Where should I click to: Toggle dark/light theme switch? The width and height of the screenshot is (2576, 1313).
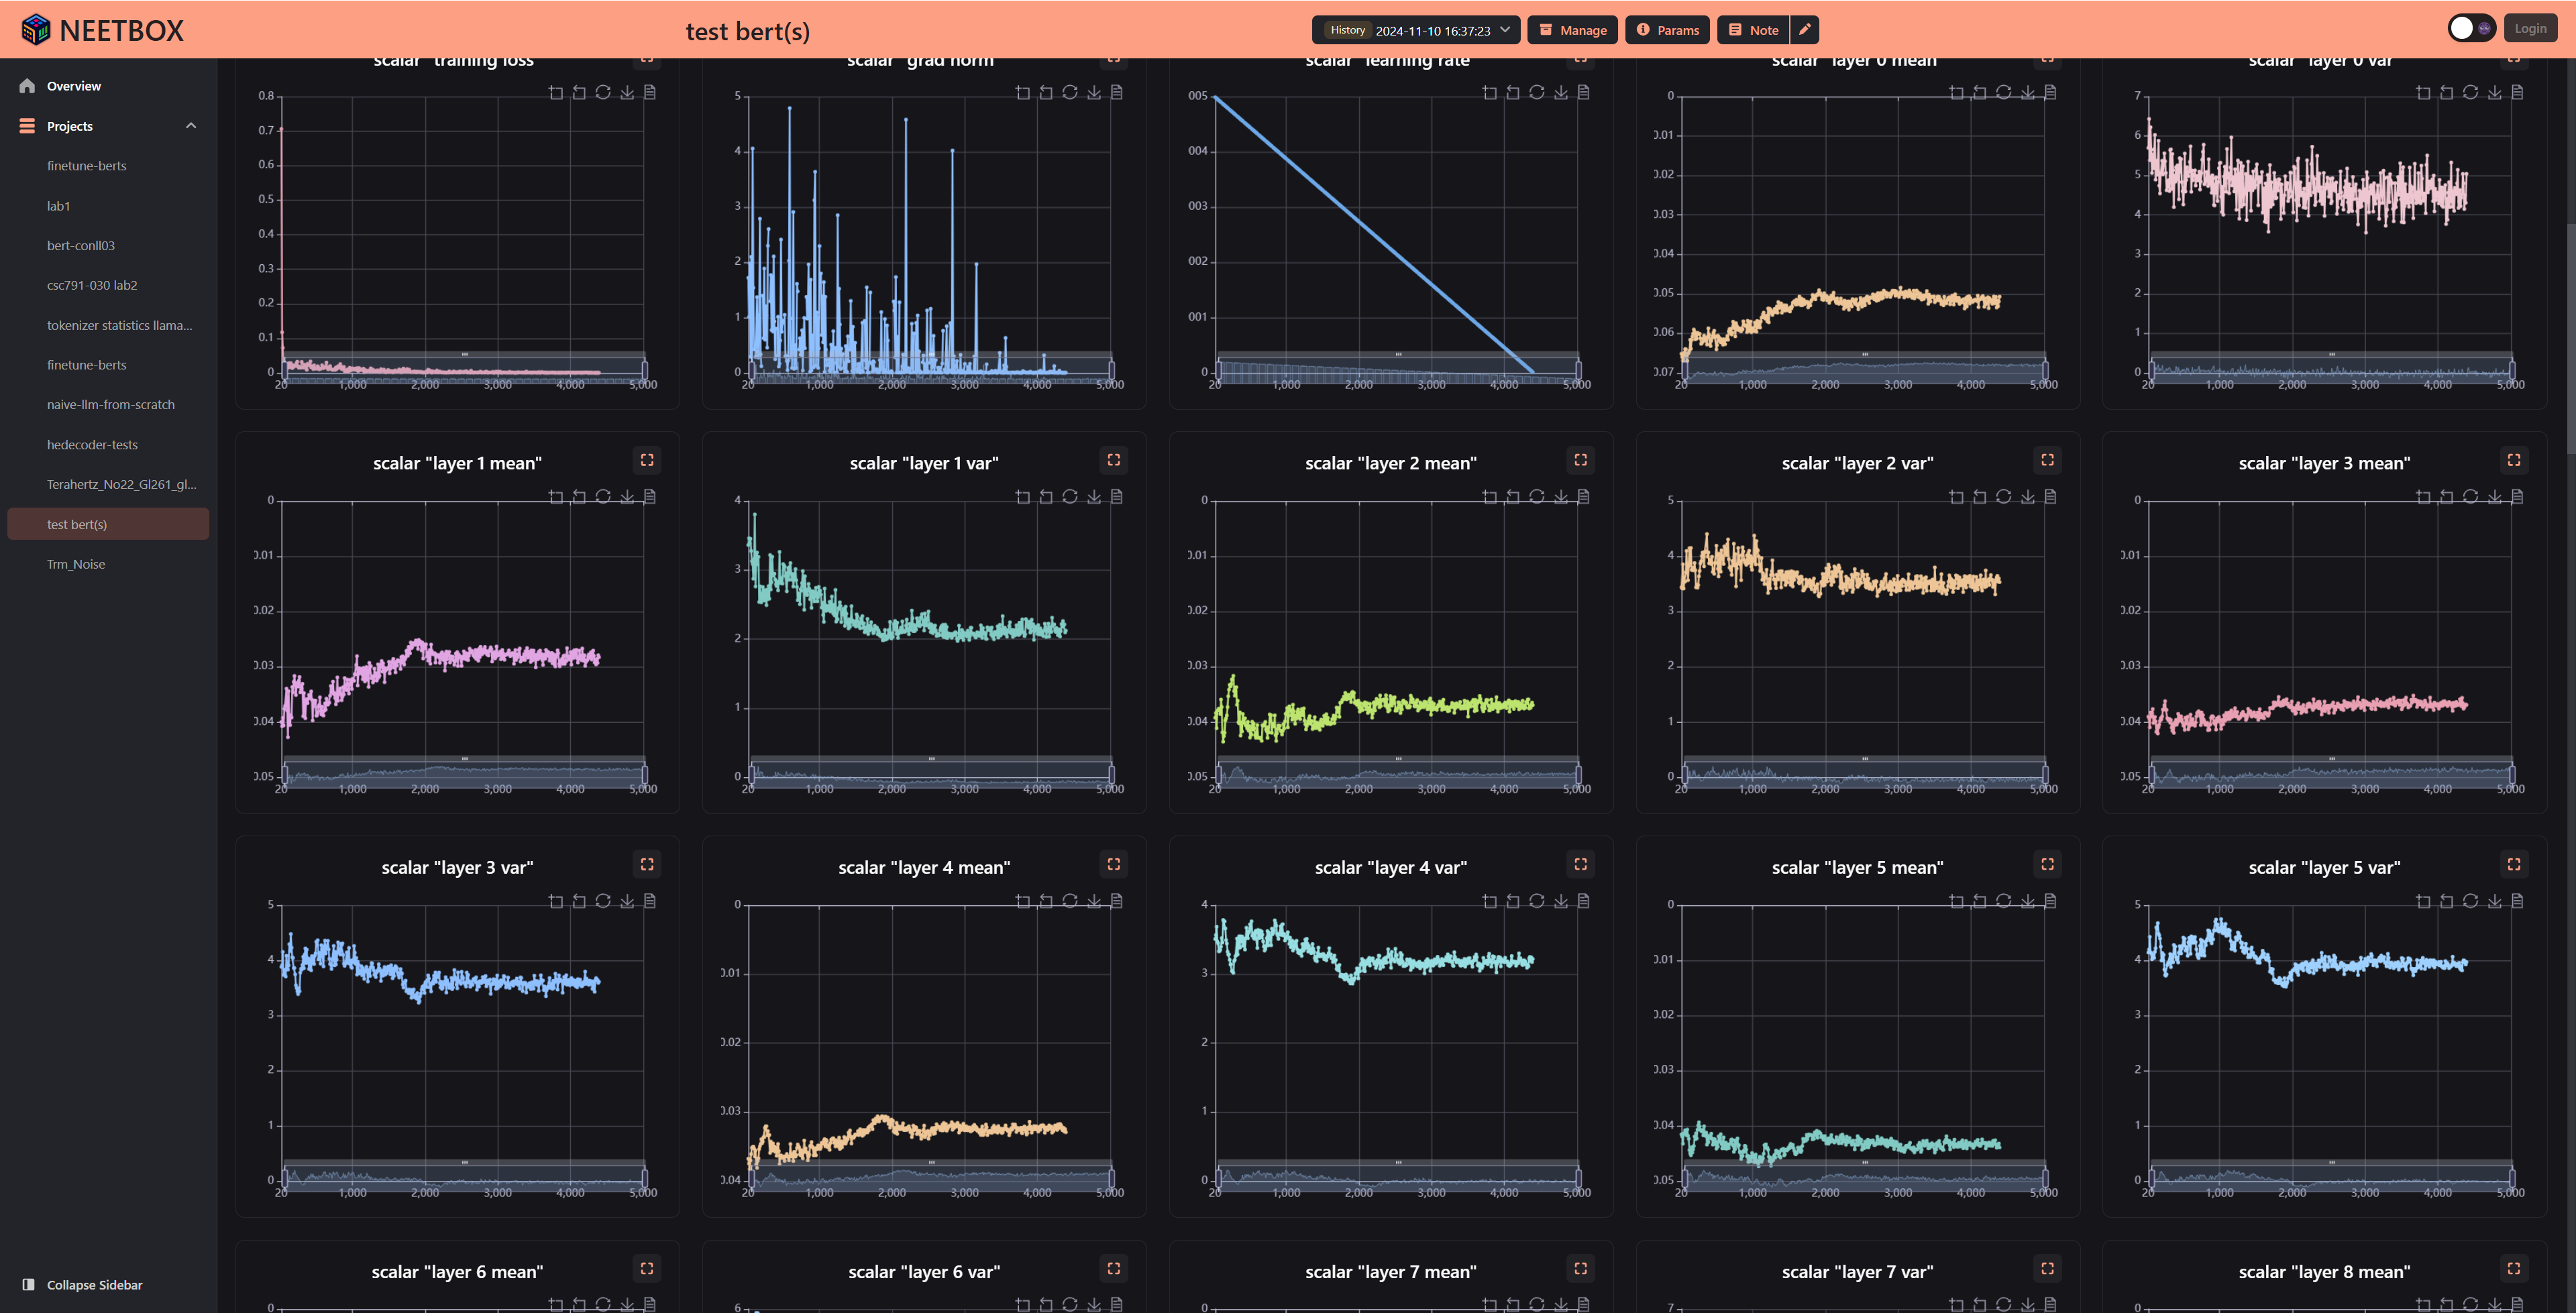2471,29
